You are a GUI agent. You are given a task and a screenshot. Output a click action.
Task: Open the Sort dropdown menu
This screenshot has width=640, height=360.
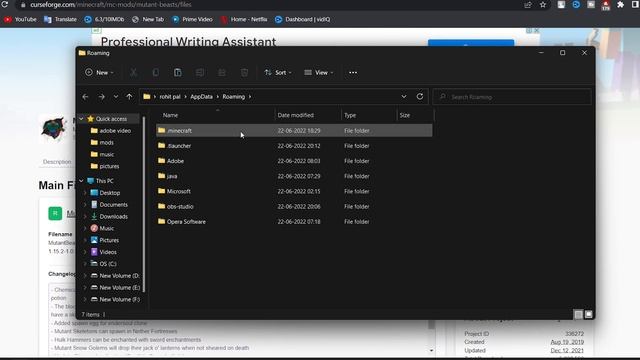[278, 73]
